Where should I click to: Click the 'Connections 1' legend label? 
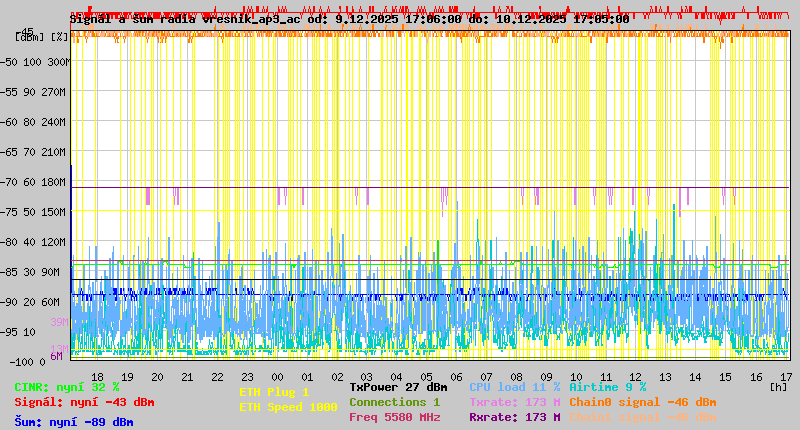(x=394, y=402)
